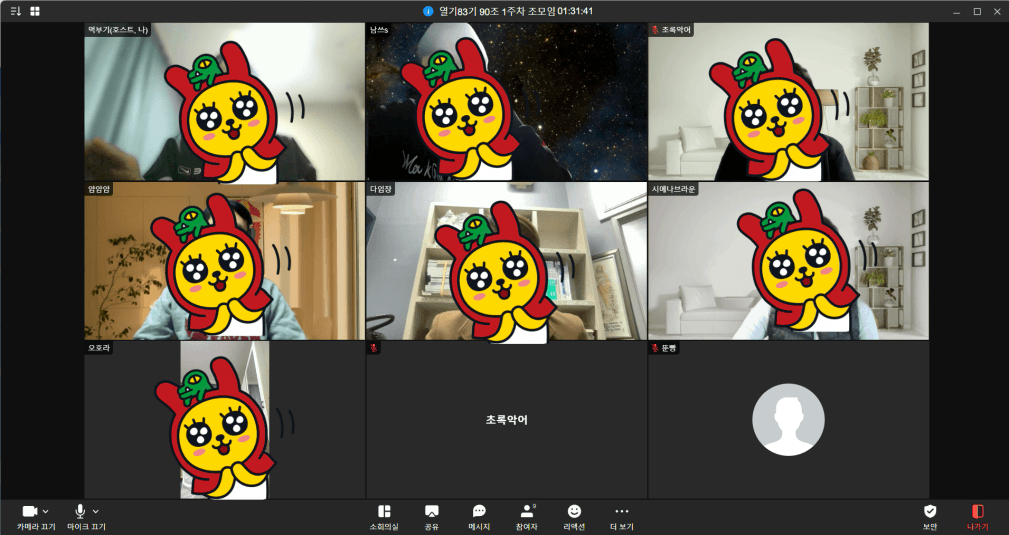Image resolution: width=1009 pixels, height=535 pixels.
Task: Expand the camera options arrow
Action: coord(46,511)
